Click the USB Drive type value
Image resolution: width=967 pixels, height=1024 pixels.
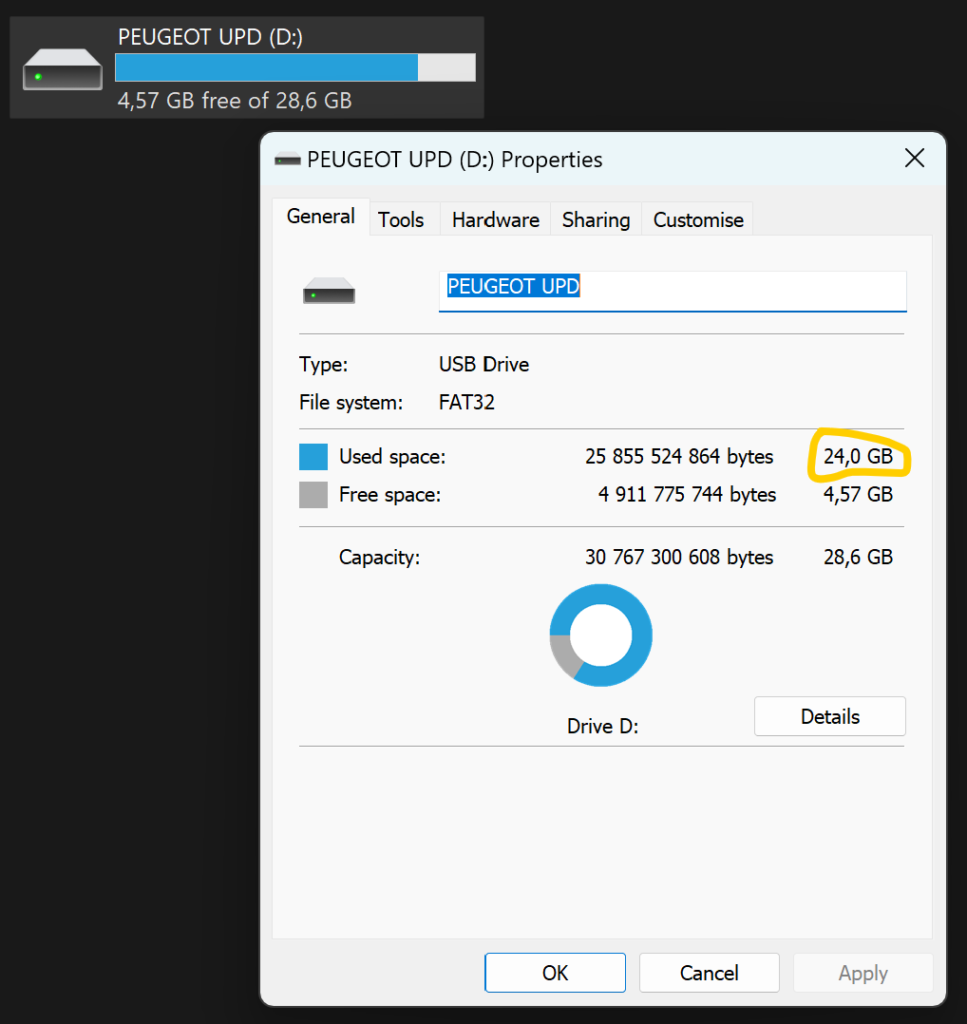click(x=484, y=364)
